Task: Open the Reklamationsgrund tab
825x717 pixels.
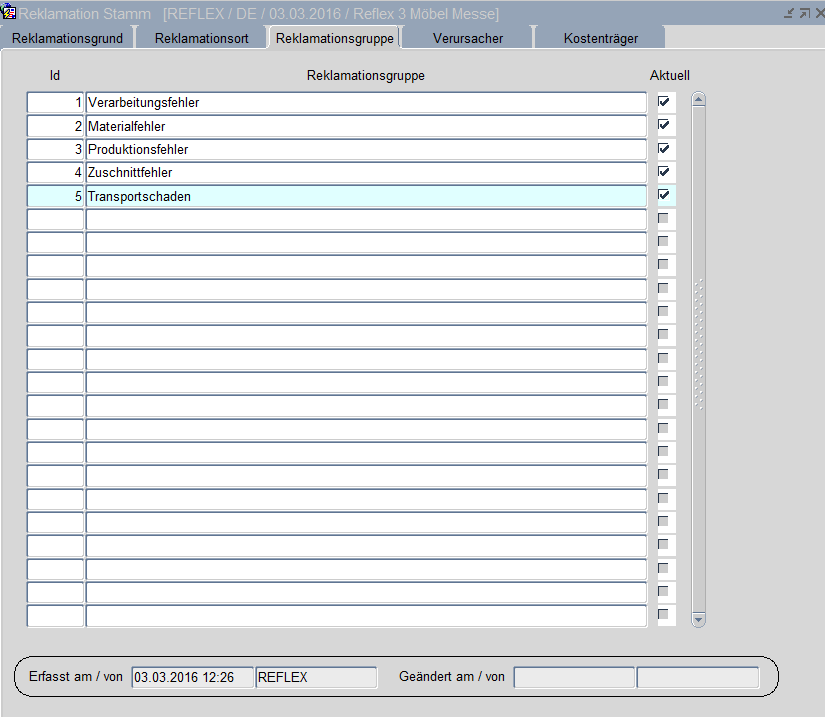Action: (x=67, y=38)
